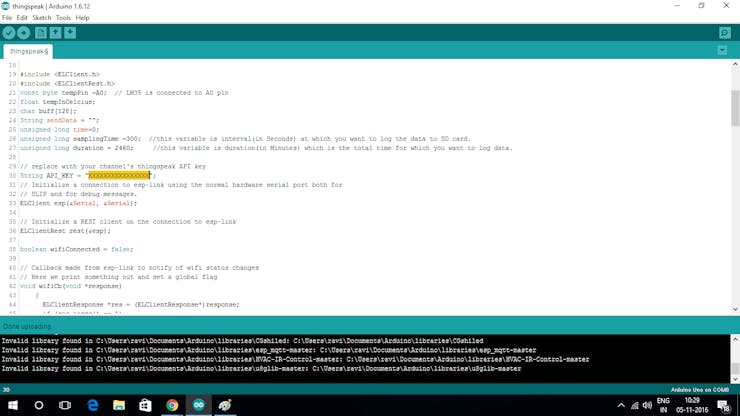Click the console message about esp_mqtt-master
The height and width of the screenshot is (416, 740).
coord(269,350)
